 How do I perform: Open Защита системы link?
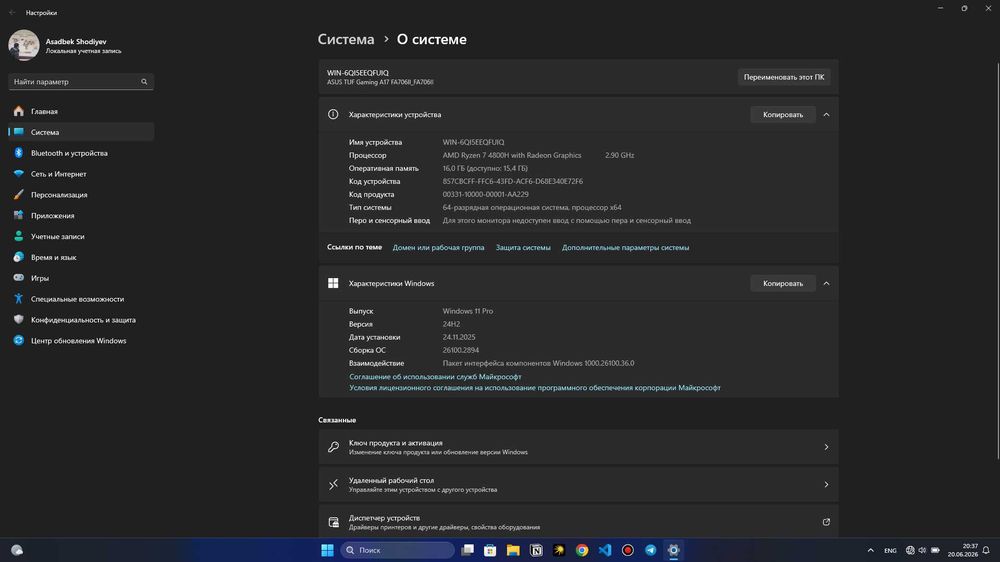click(523, 248)
